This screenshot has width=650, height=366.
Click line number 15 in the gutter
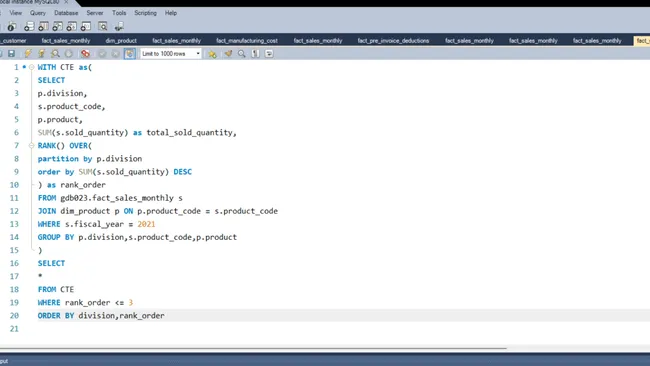14,250
